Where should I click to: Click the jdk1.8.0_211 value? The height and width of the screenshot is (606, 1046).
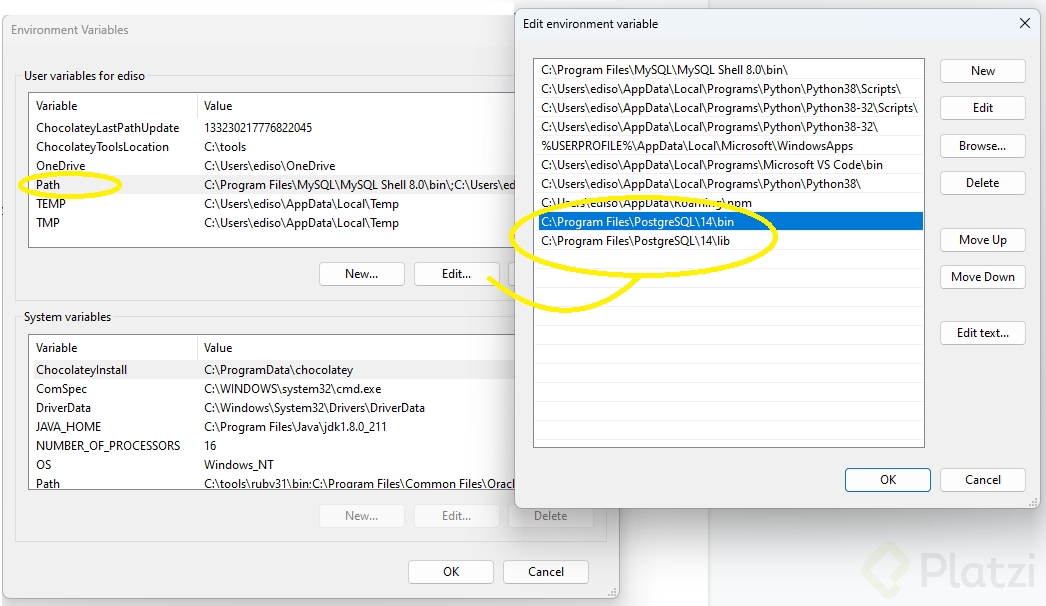(296, 426)
